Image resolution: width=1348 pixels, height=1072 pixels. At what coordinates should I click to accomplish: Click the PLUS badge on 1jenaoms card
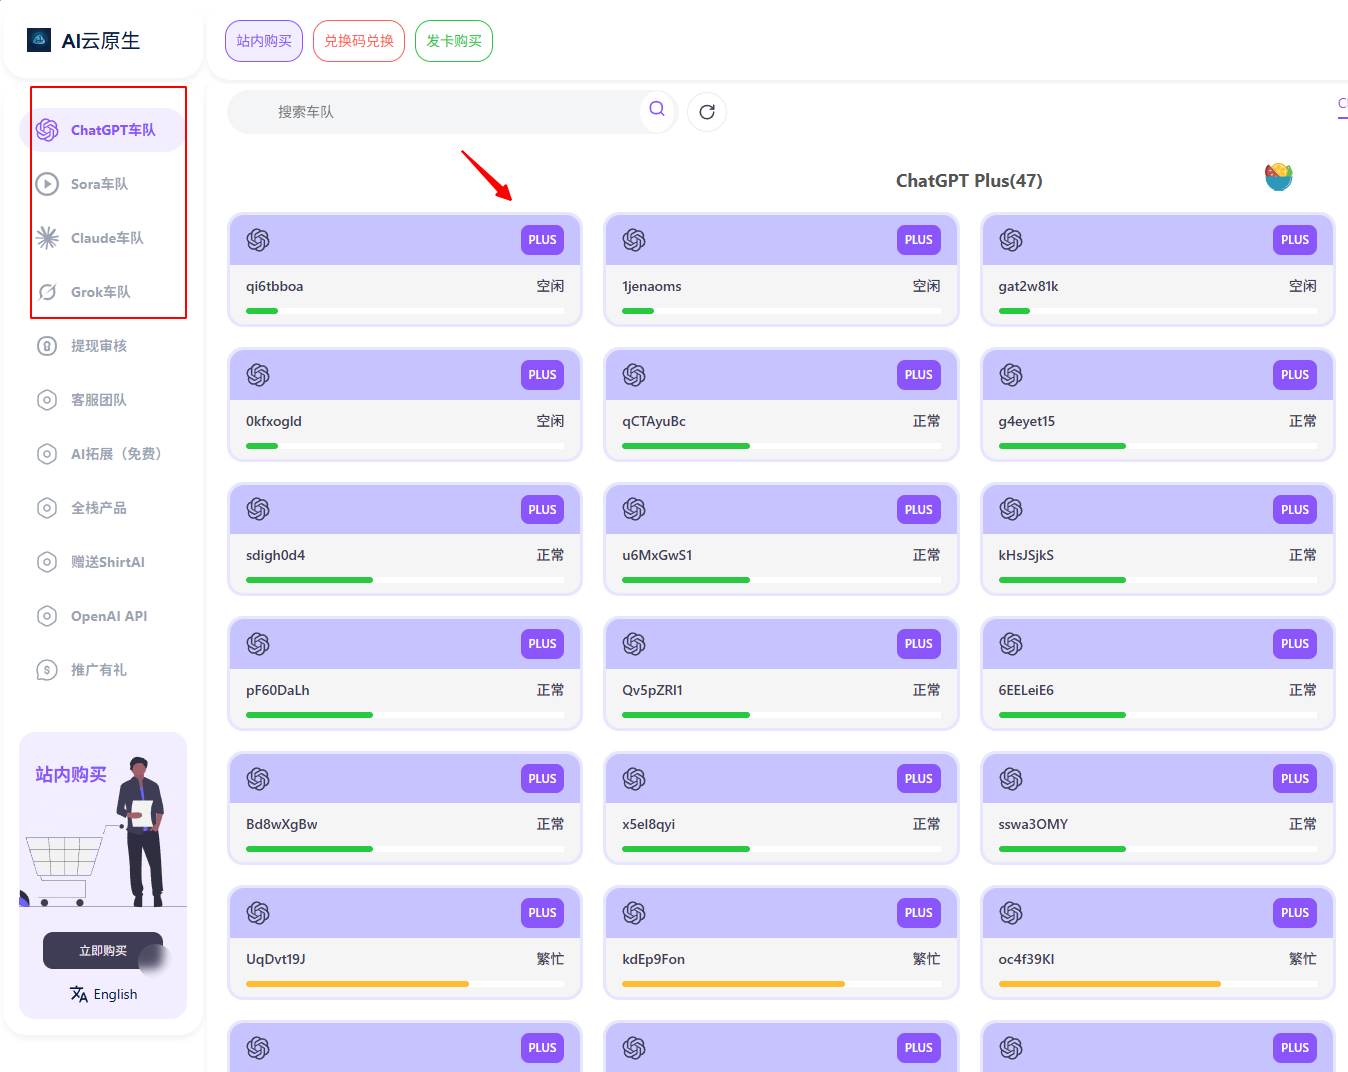(918, 240)
